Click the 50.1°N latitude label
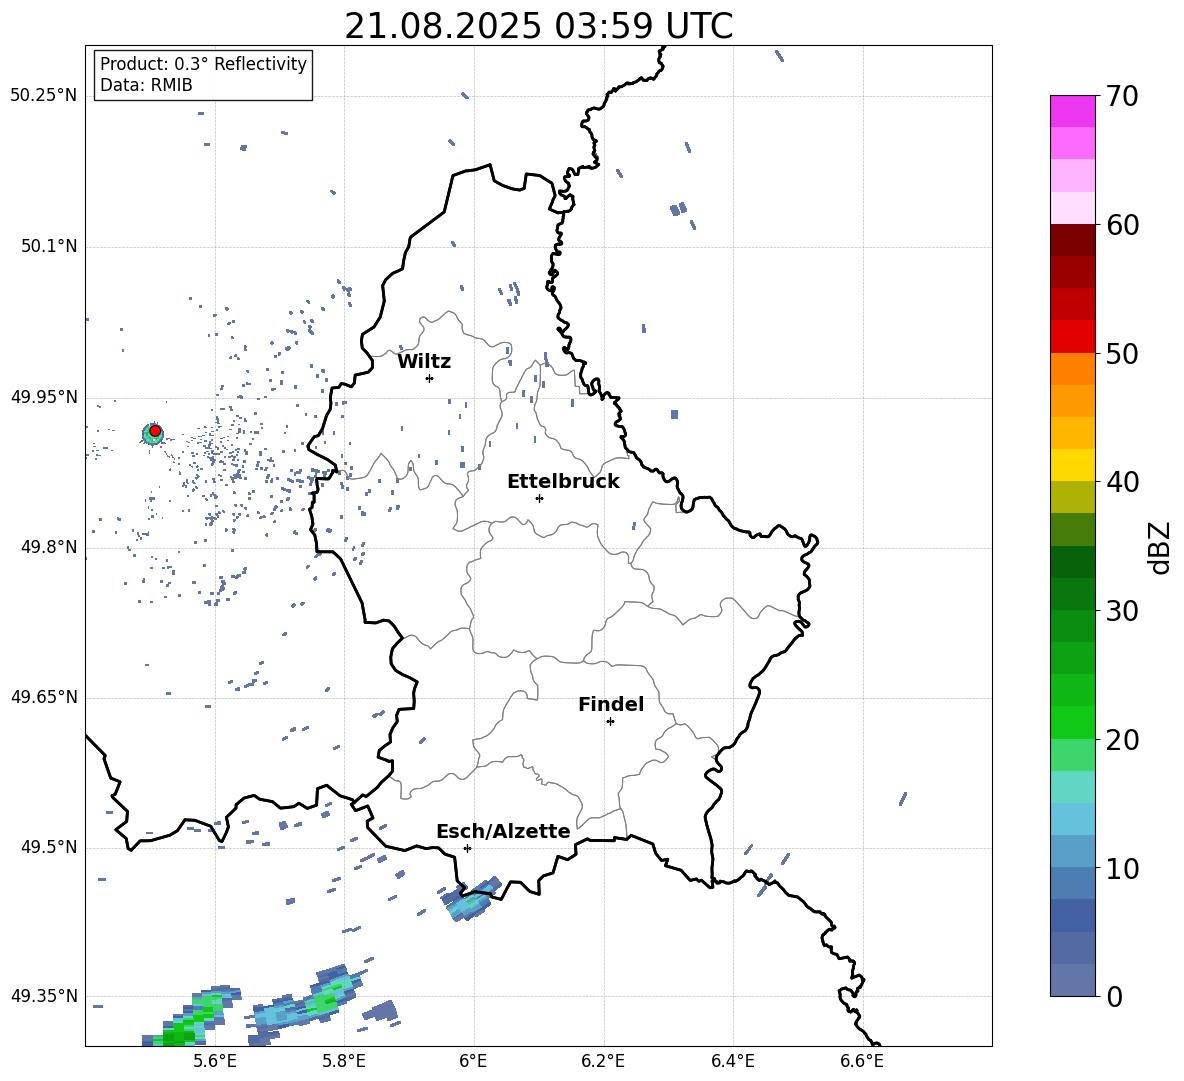 pos(49,246)
